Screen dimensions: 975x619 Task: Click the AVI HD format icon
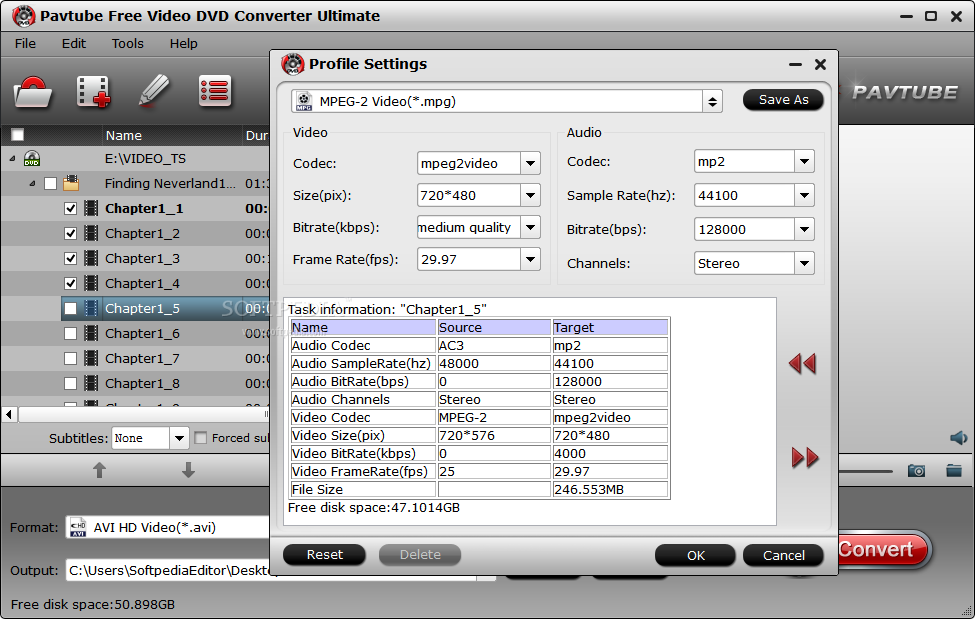point(78,528)
